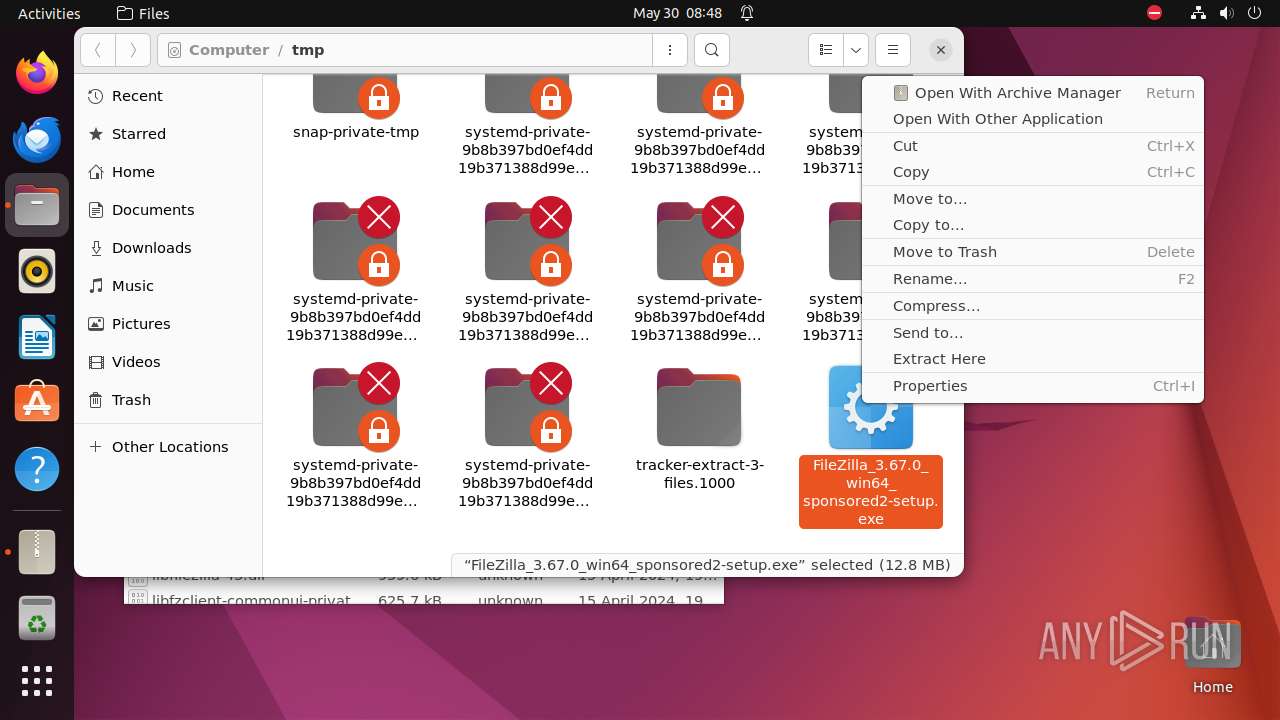Viewport: 1280px width, 720px height.
Task: Choose Send to… in context menu
Action: pos(1033,333)
